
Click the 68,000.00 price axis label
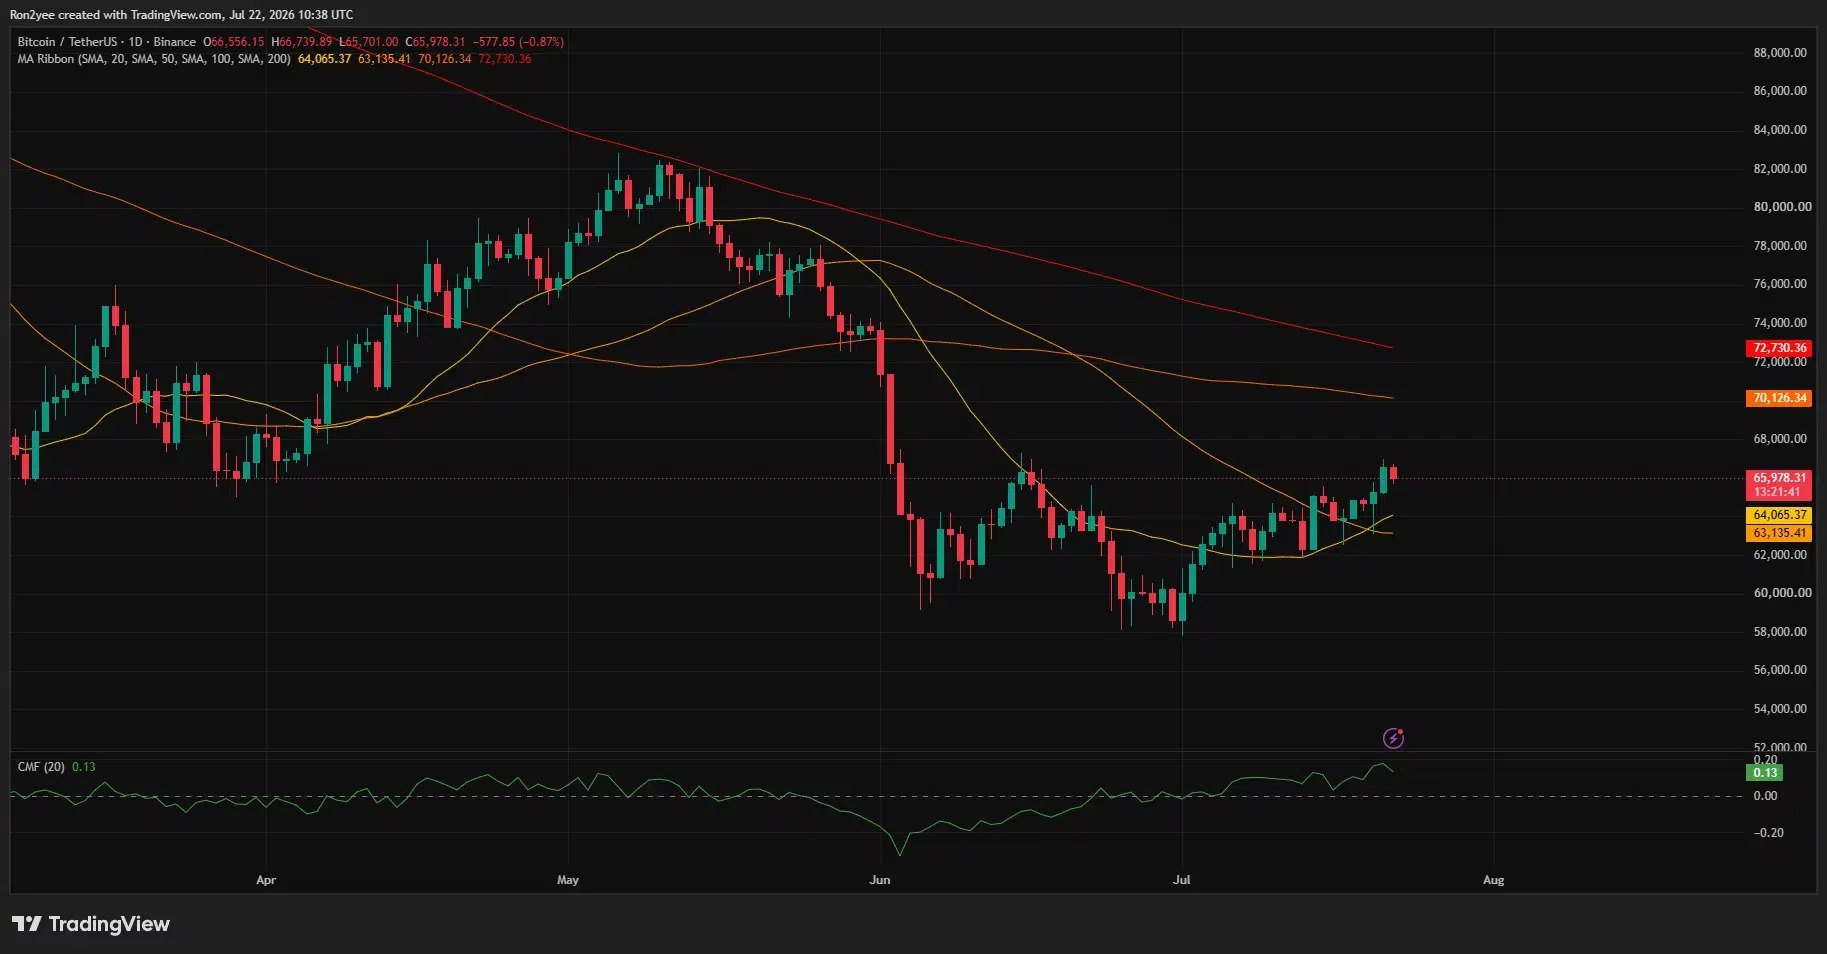coord(1780,439)
